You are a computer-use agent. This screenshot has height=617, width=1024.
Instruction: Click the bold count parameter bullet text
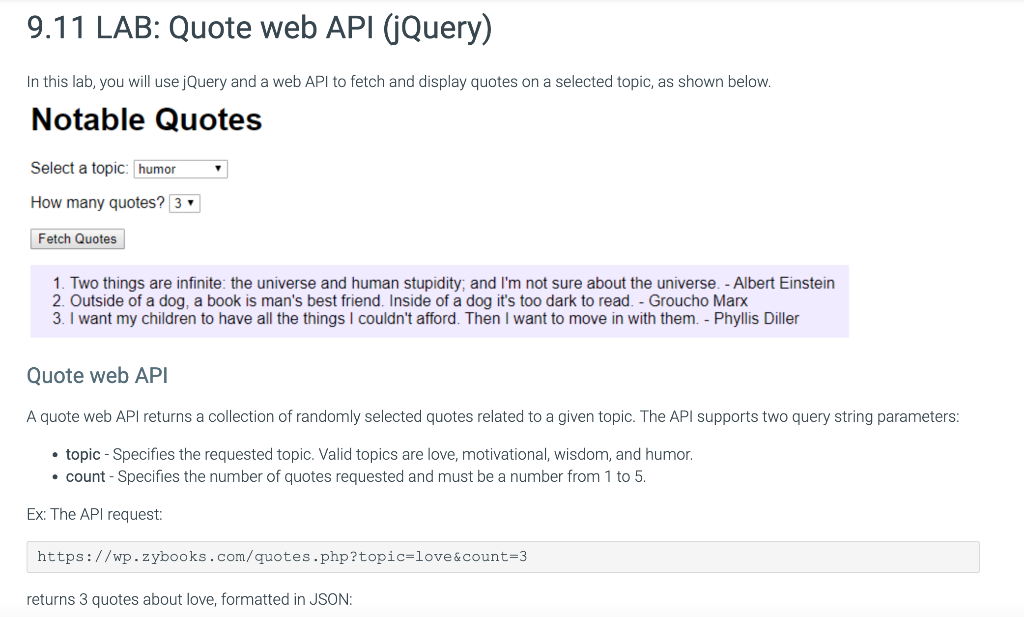pos(83,476)
